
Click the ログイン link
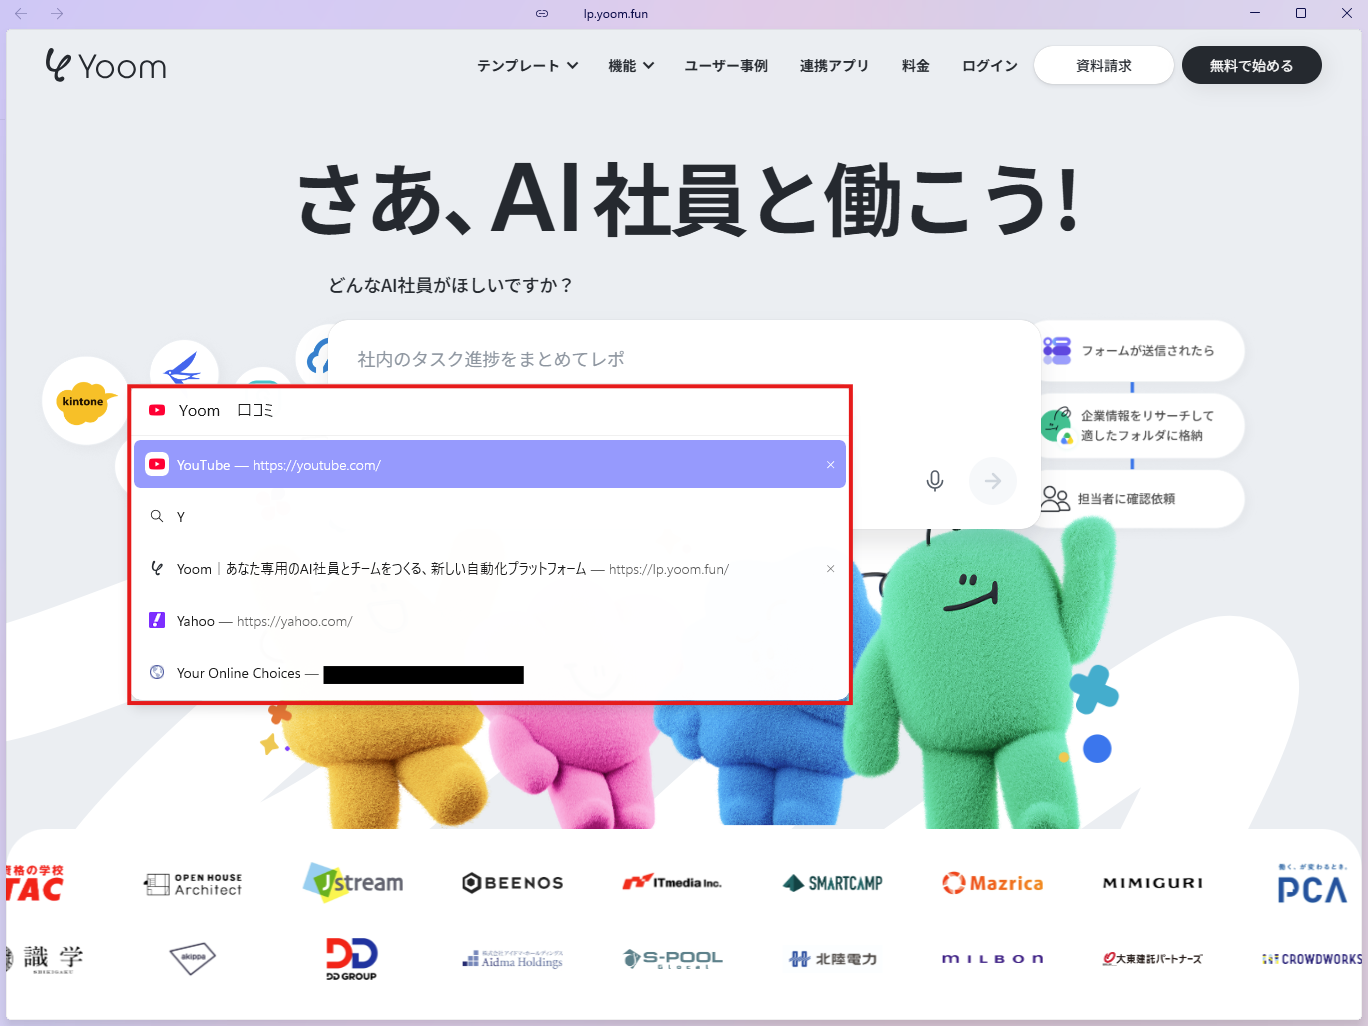990,66
